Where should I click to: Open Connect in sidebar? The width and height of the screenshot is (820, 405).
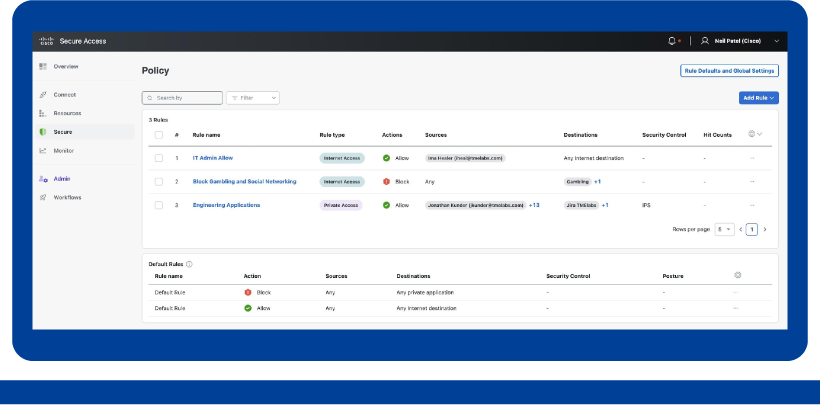(65, 95)
